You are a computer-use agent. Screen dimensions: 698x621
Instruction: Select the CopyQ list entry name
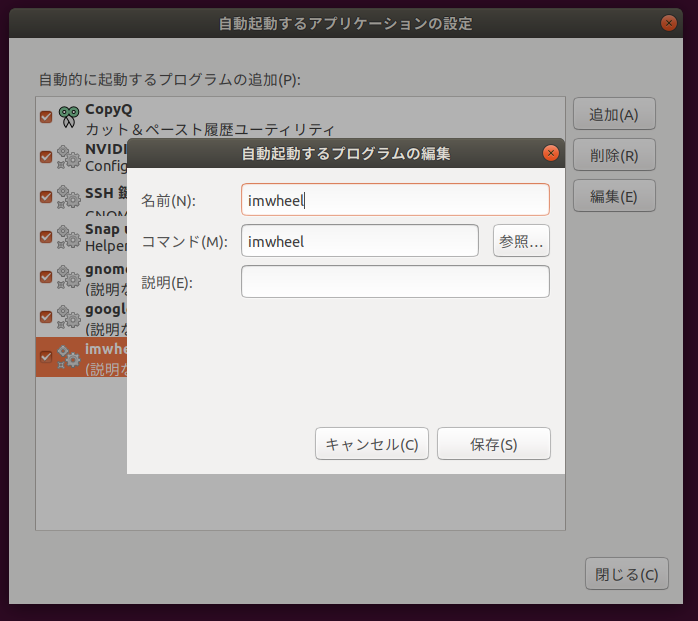[109, 109]
